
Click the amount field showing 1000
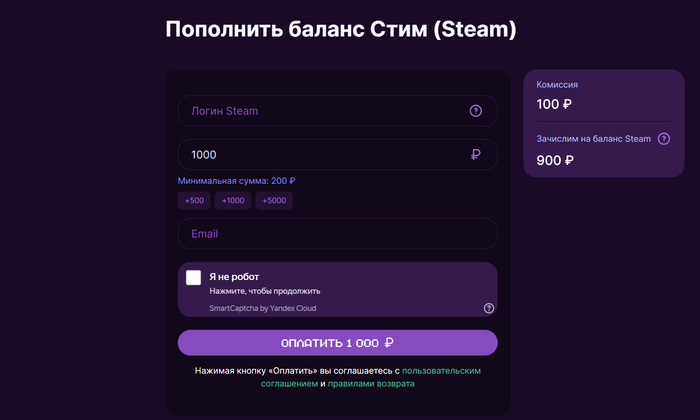click(320, 155)
